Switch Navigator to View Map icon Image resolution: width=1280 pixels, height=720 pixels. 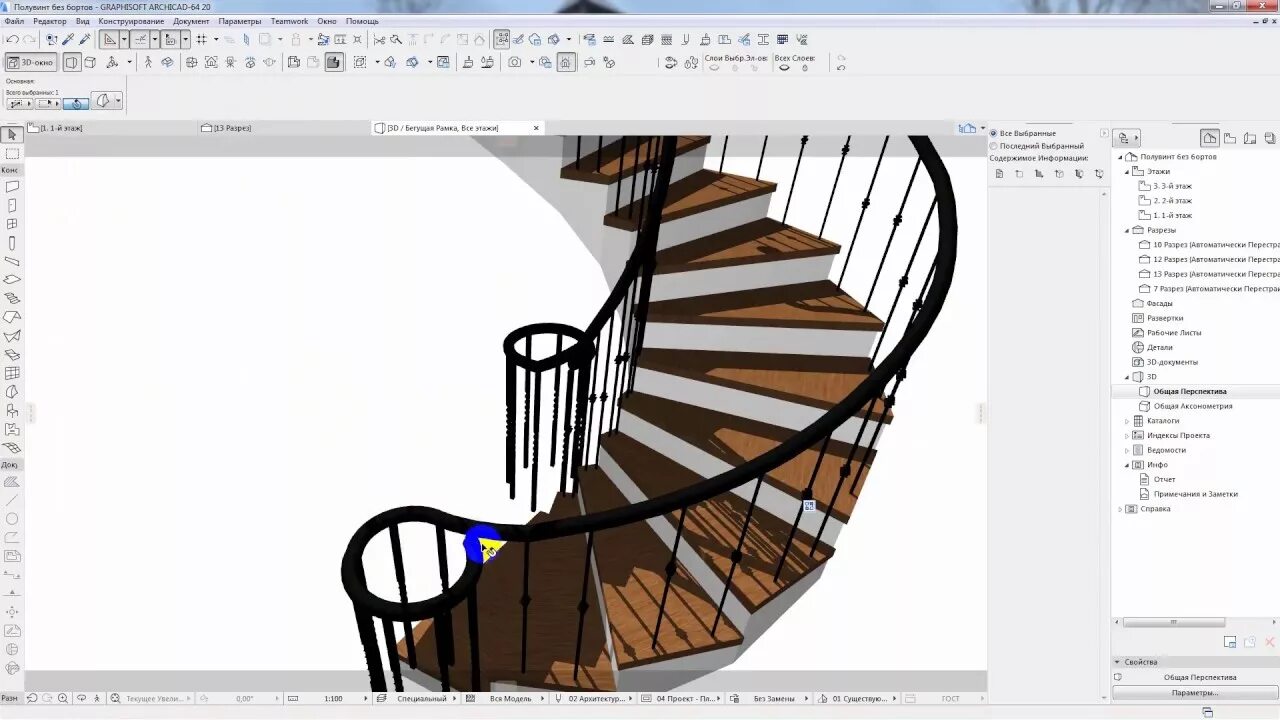[x=1230, y=138]
